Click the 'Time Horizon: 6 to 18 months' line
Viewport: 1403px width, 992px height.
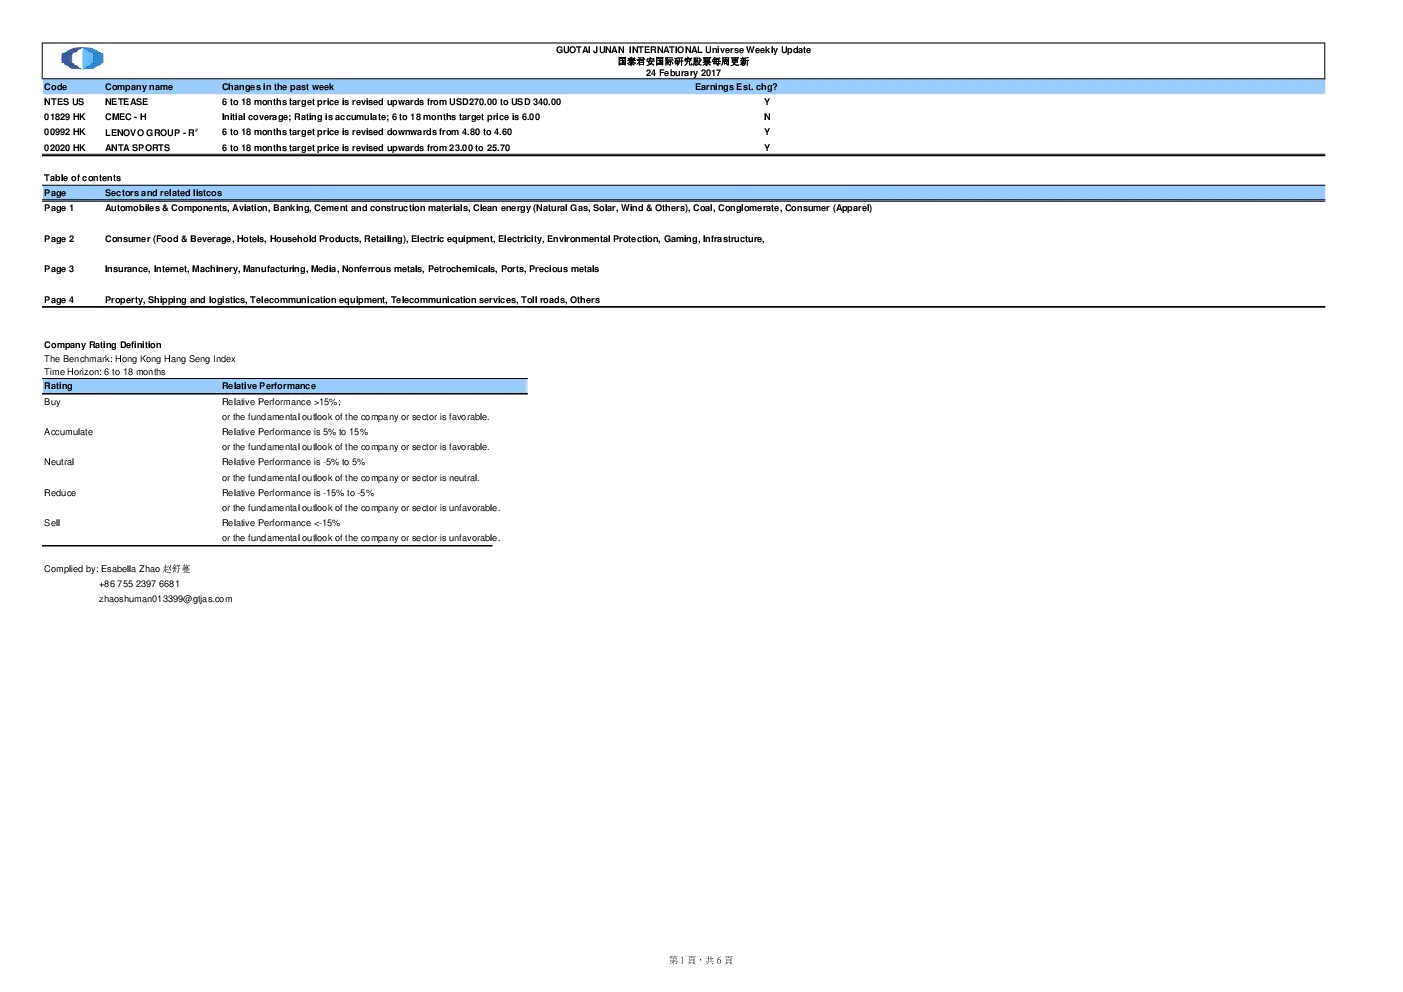105,372
